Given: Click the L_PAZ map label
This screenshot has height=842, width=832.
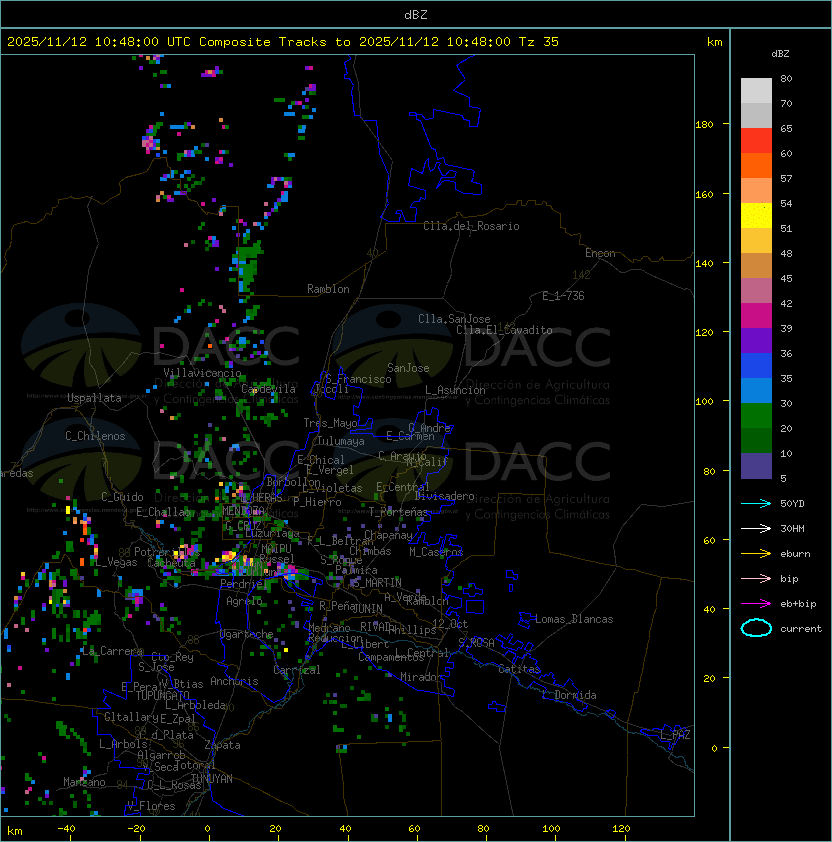Looking at the screenshot, I should (675, 735).
